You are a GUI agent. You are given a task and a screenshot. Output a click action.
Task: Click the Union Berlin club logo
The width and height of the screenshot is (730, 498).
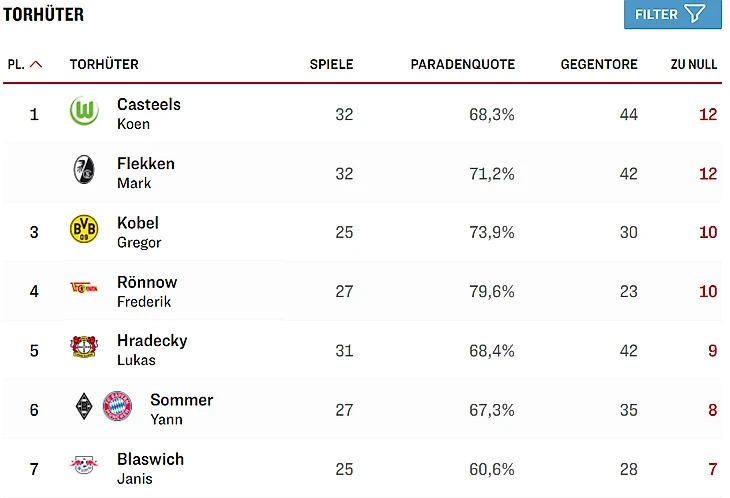tap(84, 289)
